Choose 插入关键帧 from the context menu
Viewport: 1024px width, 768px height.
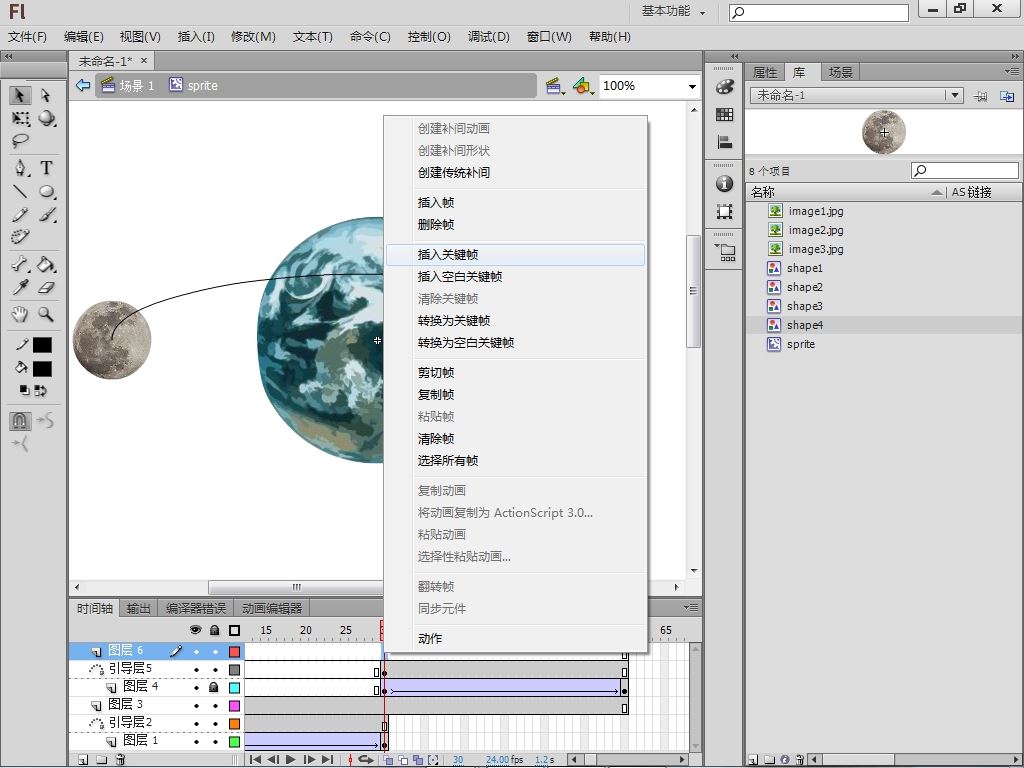pos(448,255)
